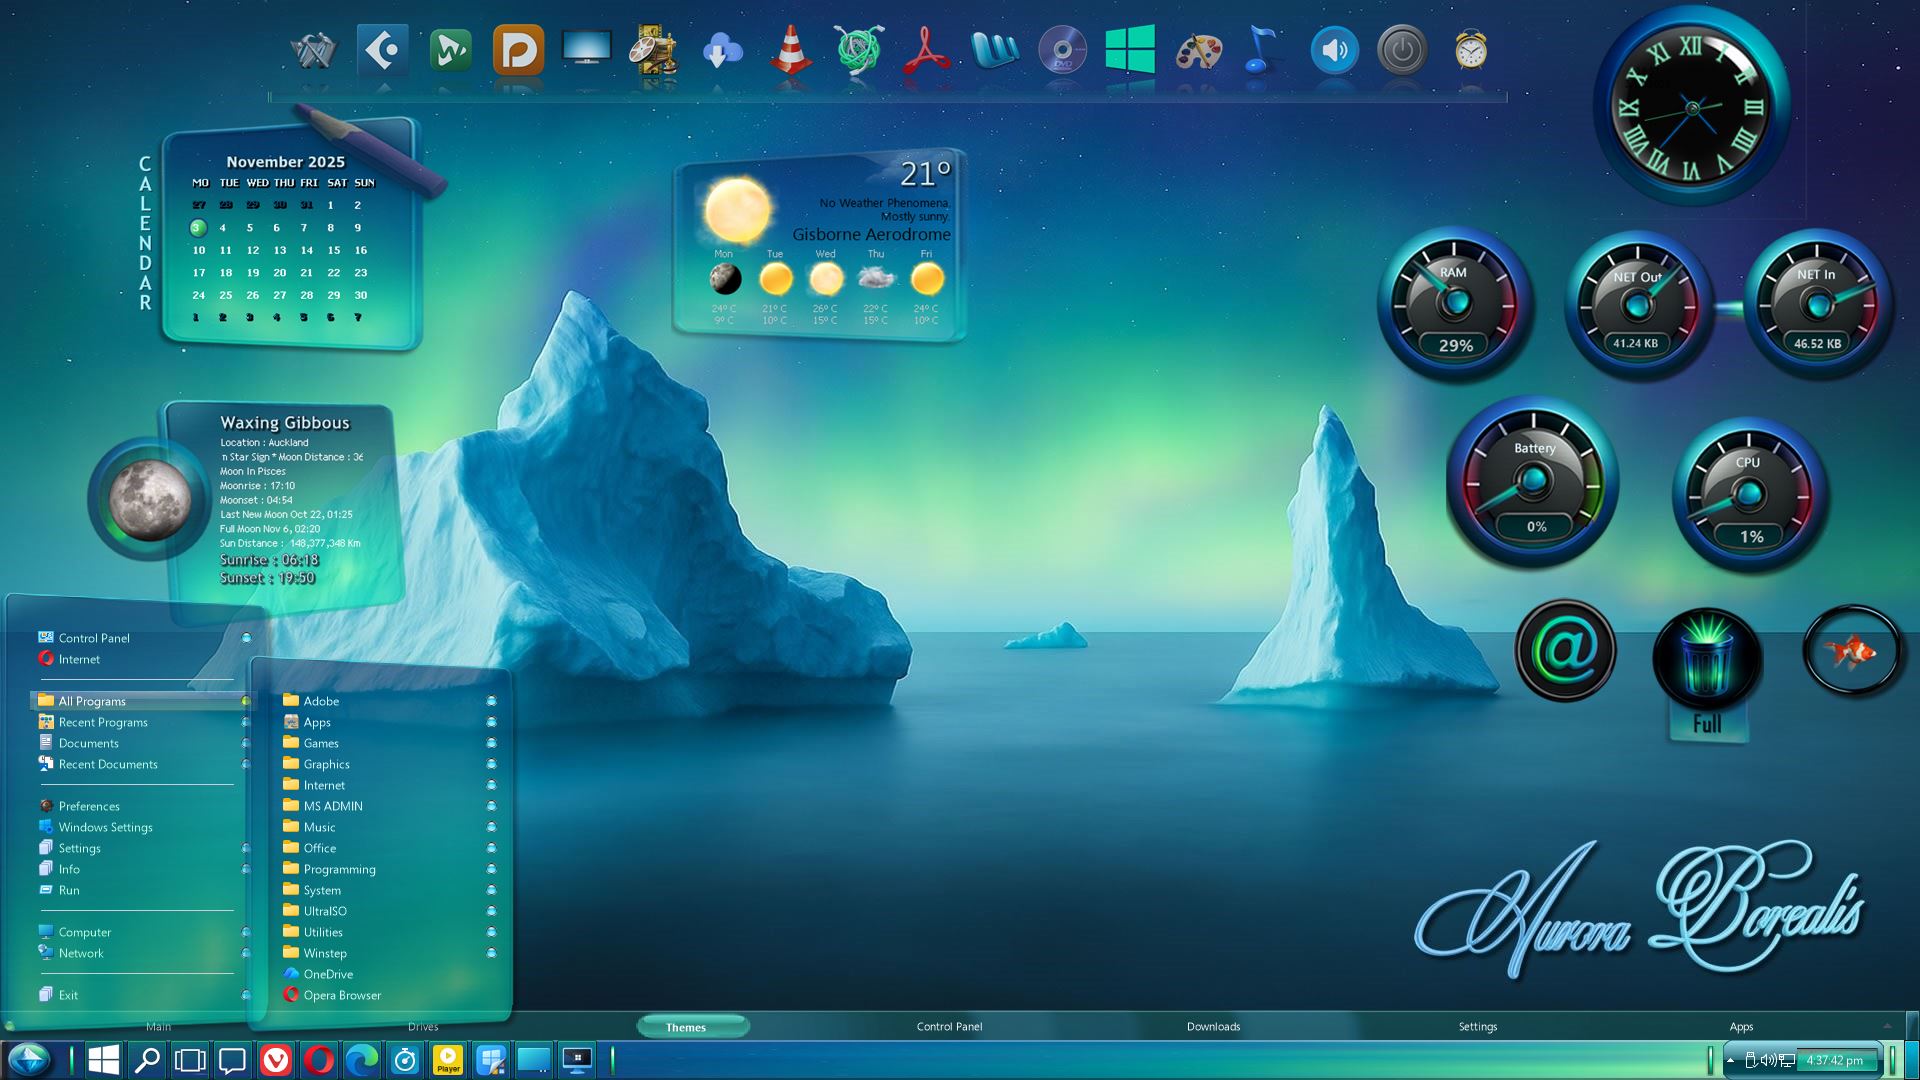Click Opera Browser in programs list
This screenshot has height=1080, width=1920.
pyautogui.click(x=342, y=995)
